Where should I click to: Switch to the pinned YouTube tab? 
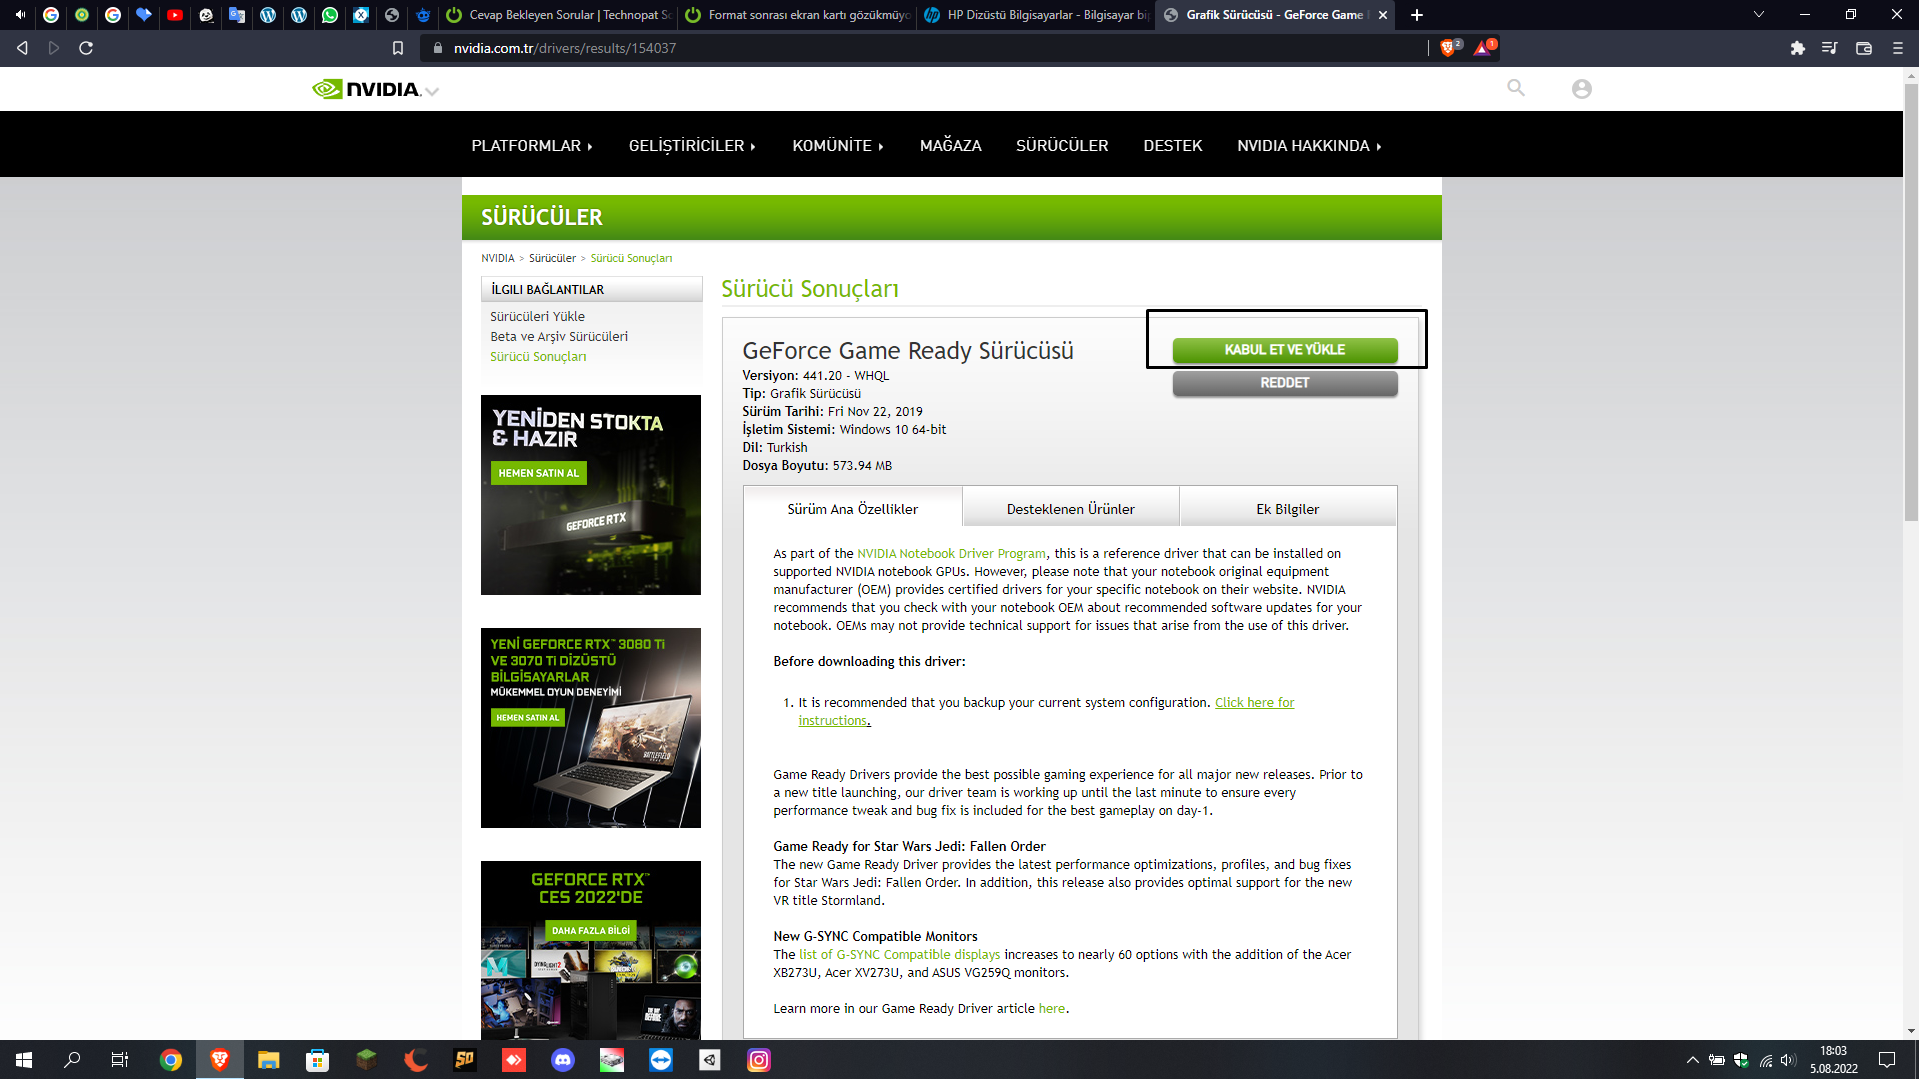click(175, 15)
